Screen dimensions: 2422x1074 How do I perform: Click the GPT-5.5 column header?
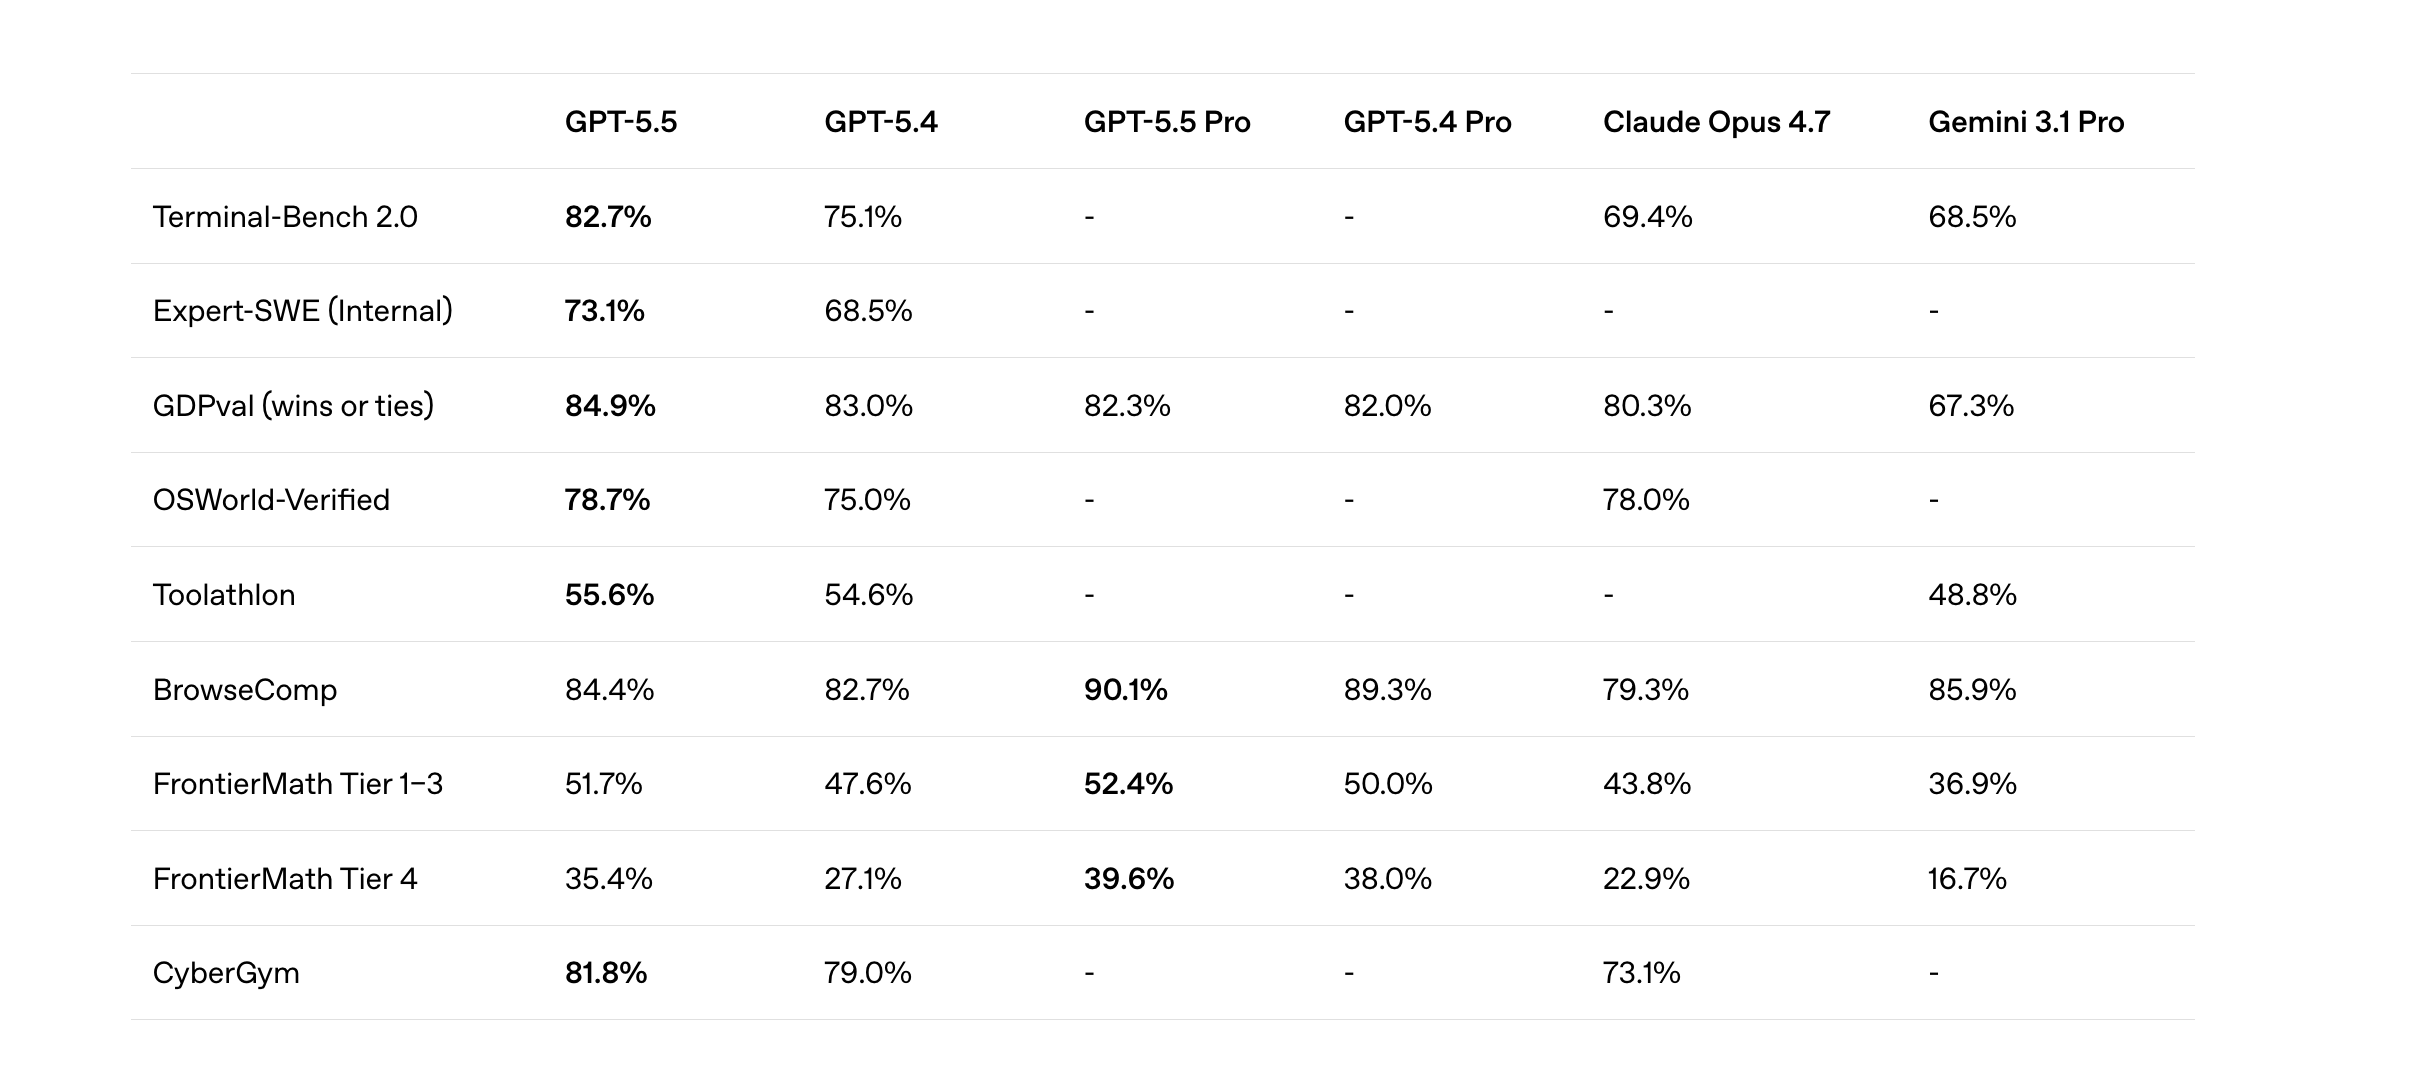click(x=620, y=122)
